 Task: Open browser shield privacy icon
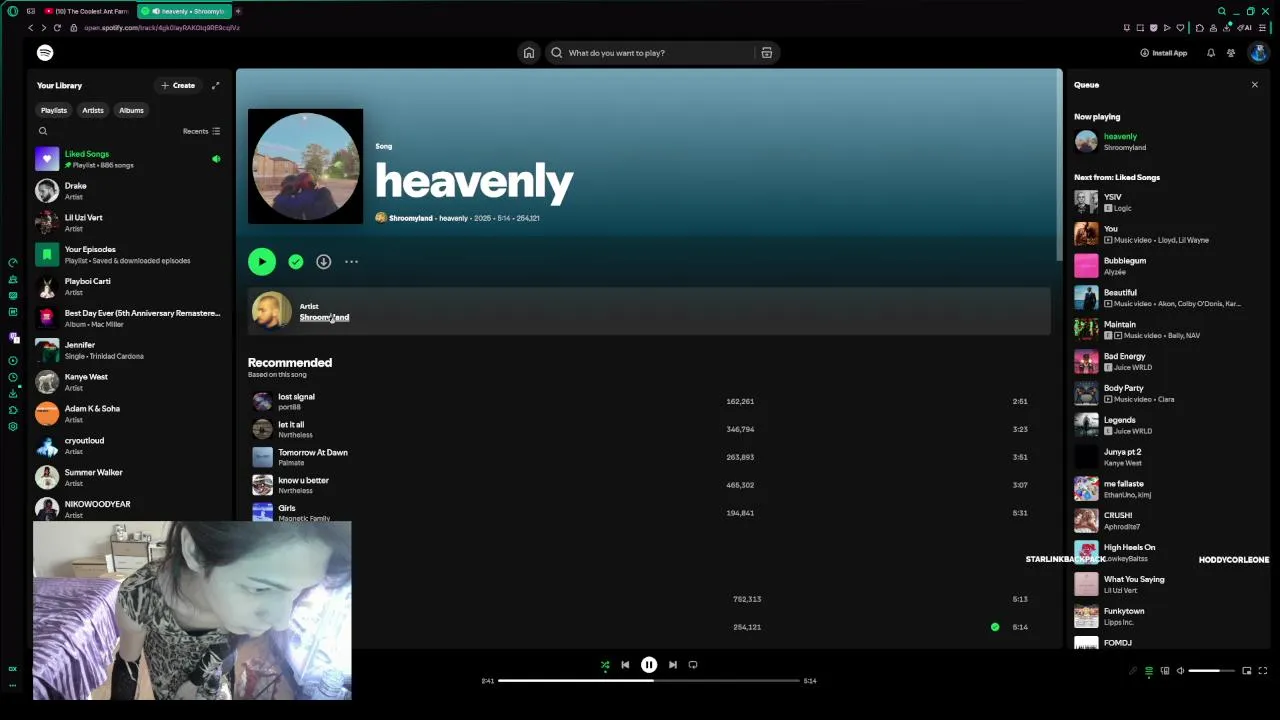[1153, 28]
